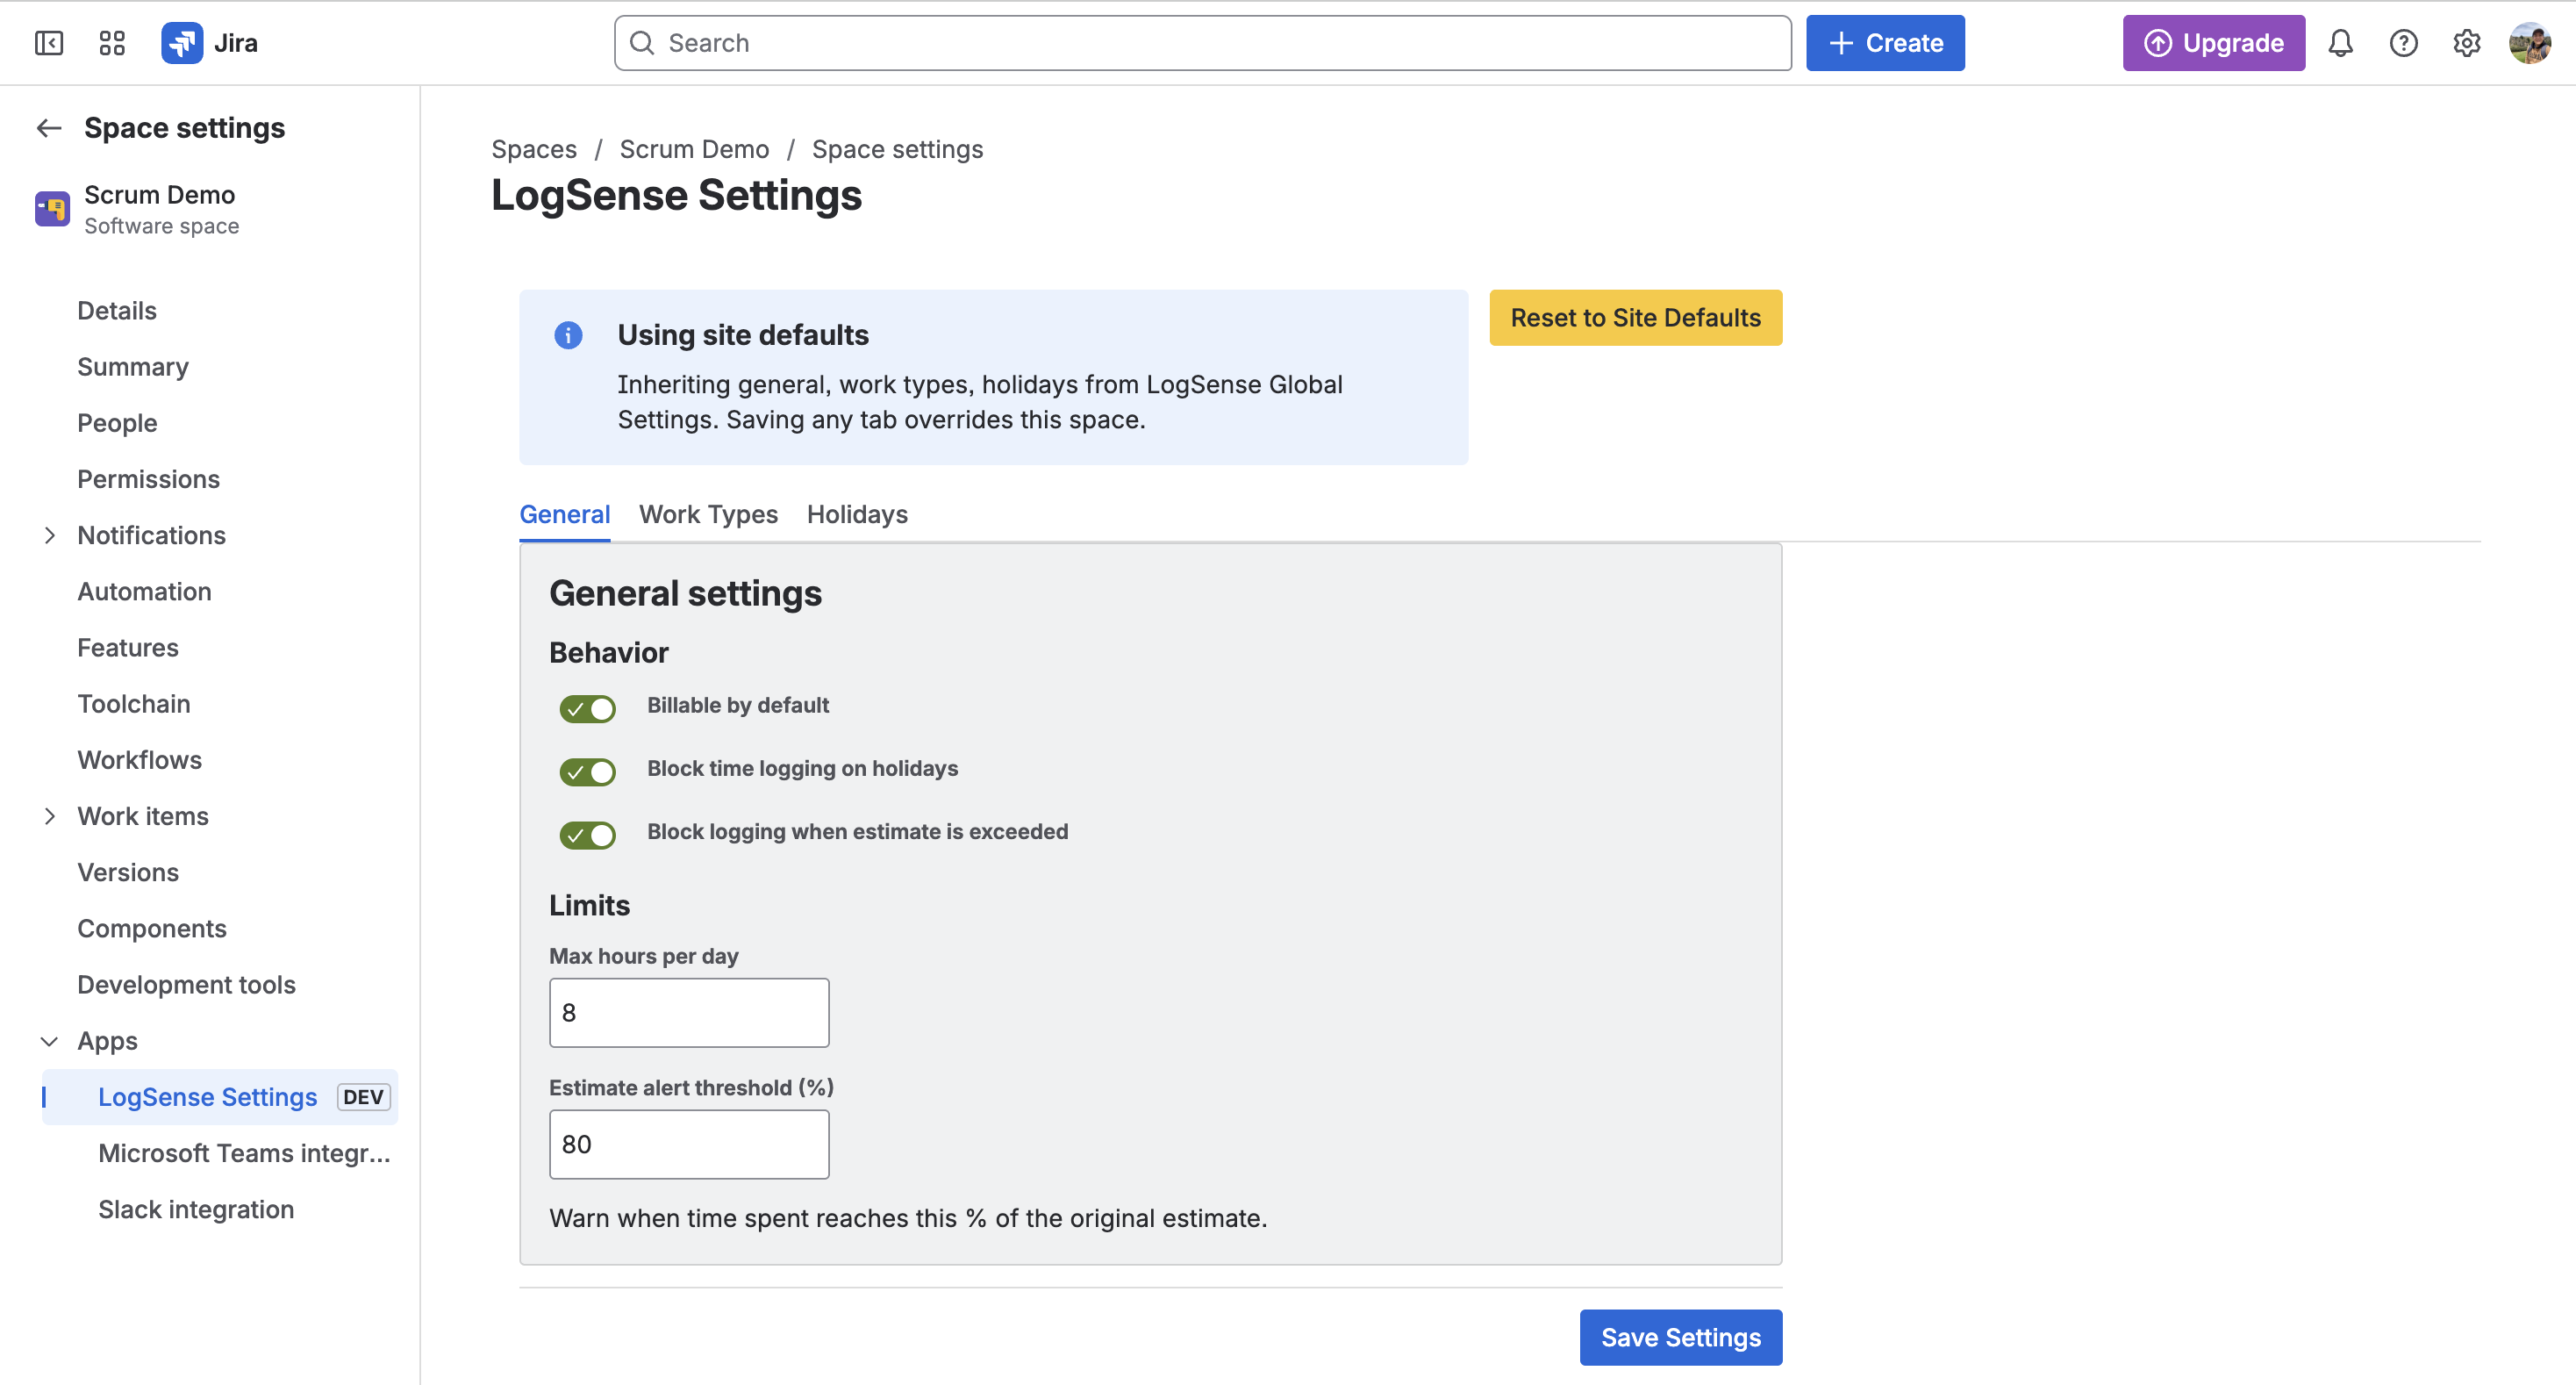Toggle Block time logging on holidays
The image size is (2576, 1385).
click(x=587, y=771)
